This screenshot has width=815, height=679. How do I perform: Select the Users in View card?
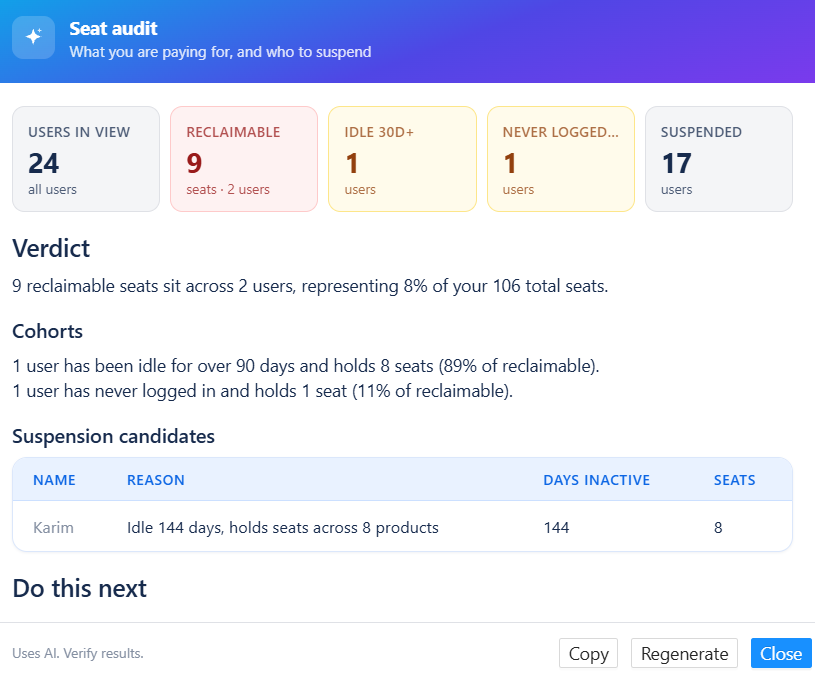pyautogui.click(x=86, y=159)
